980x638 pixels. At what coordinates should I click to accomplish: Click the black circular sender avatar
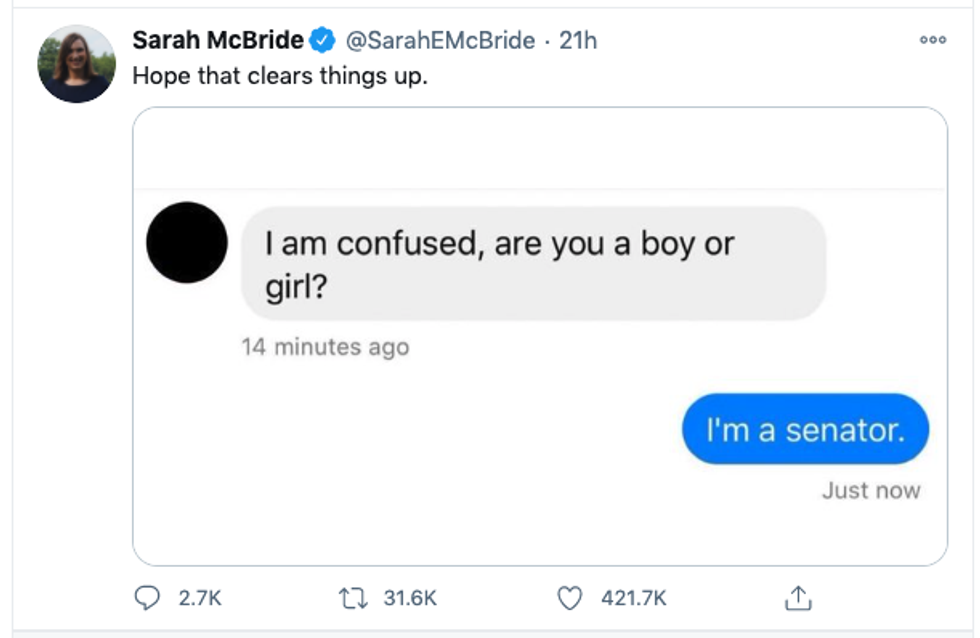point(187,243)
